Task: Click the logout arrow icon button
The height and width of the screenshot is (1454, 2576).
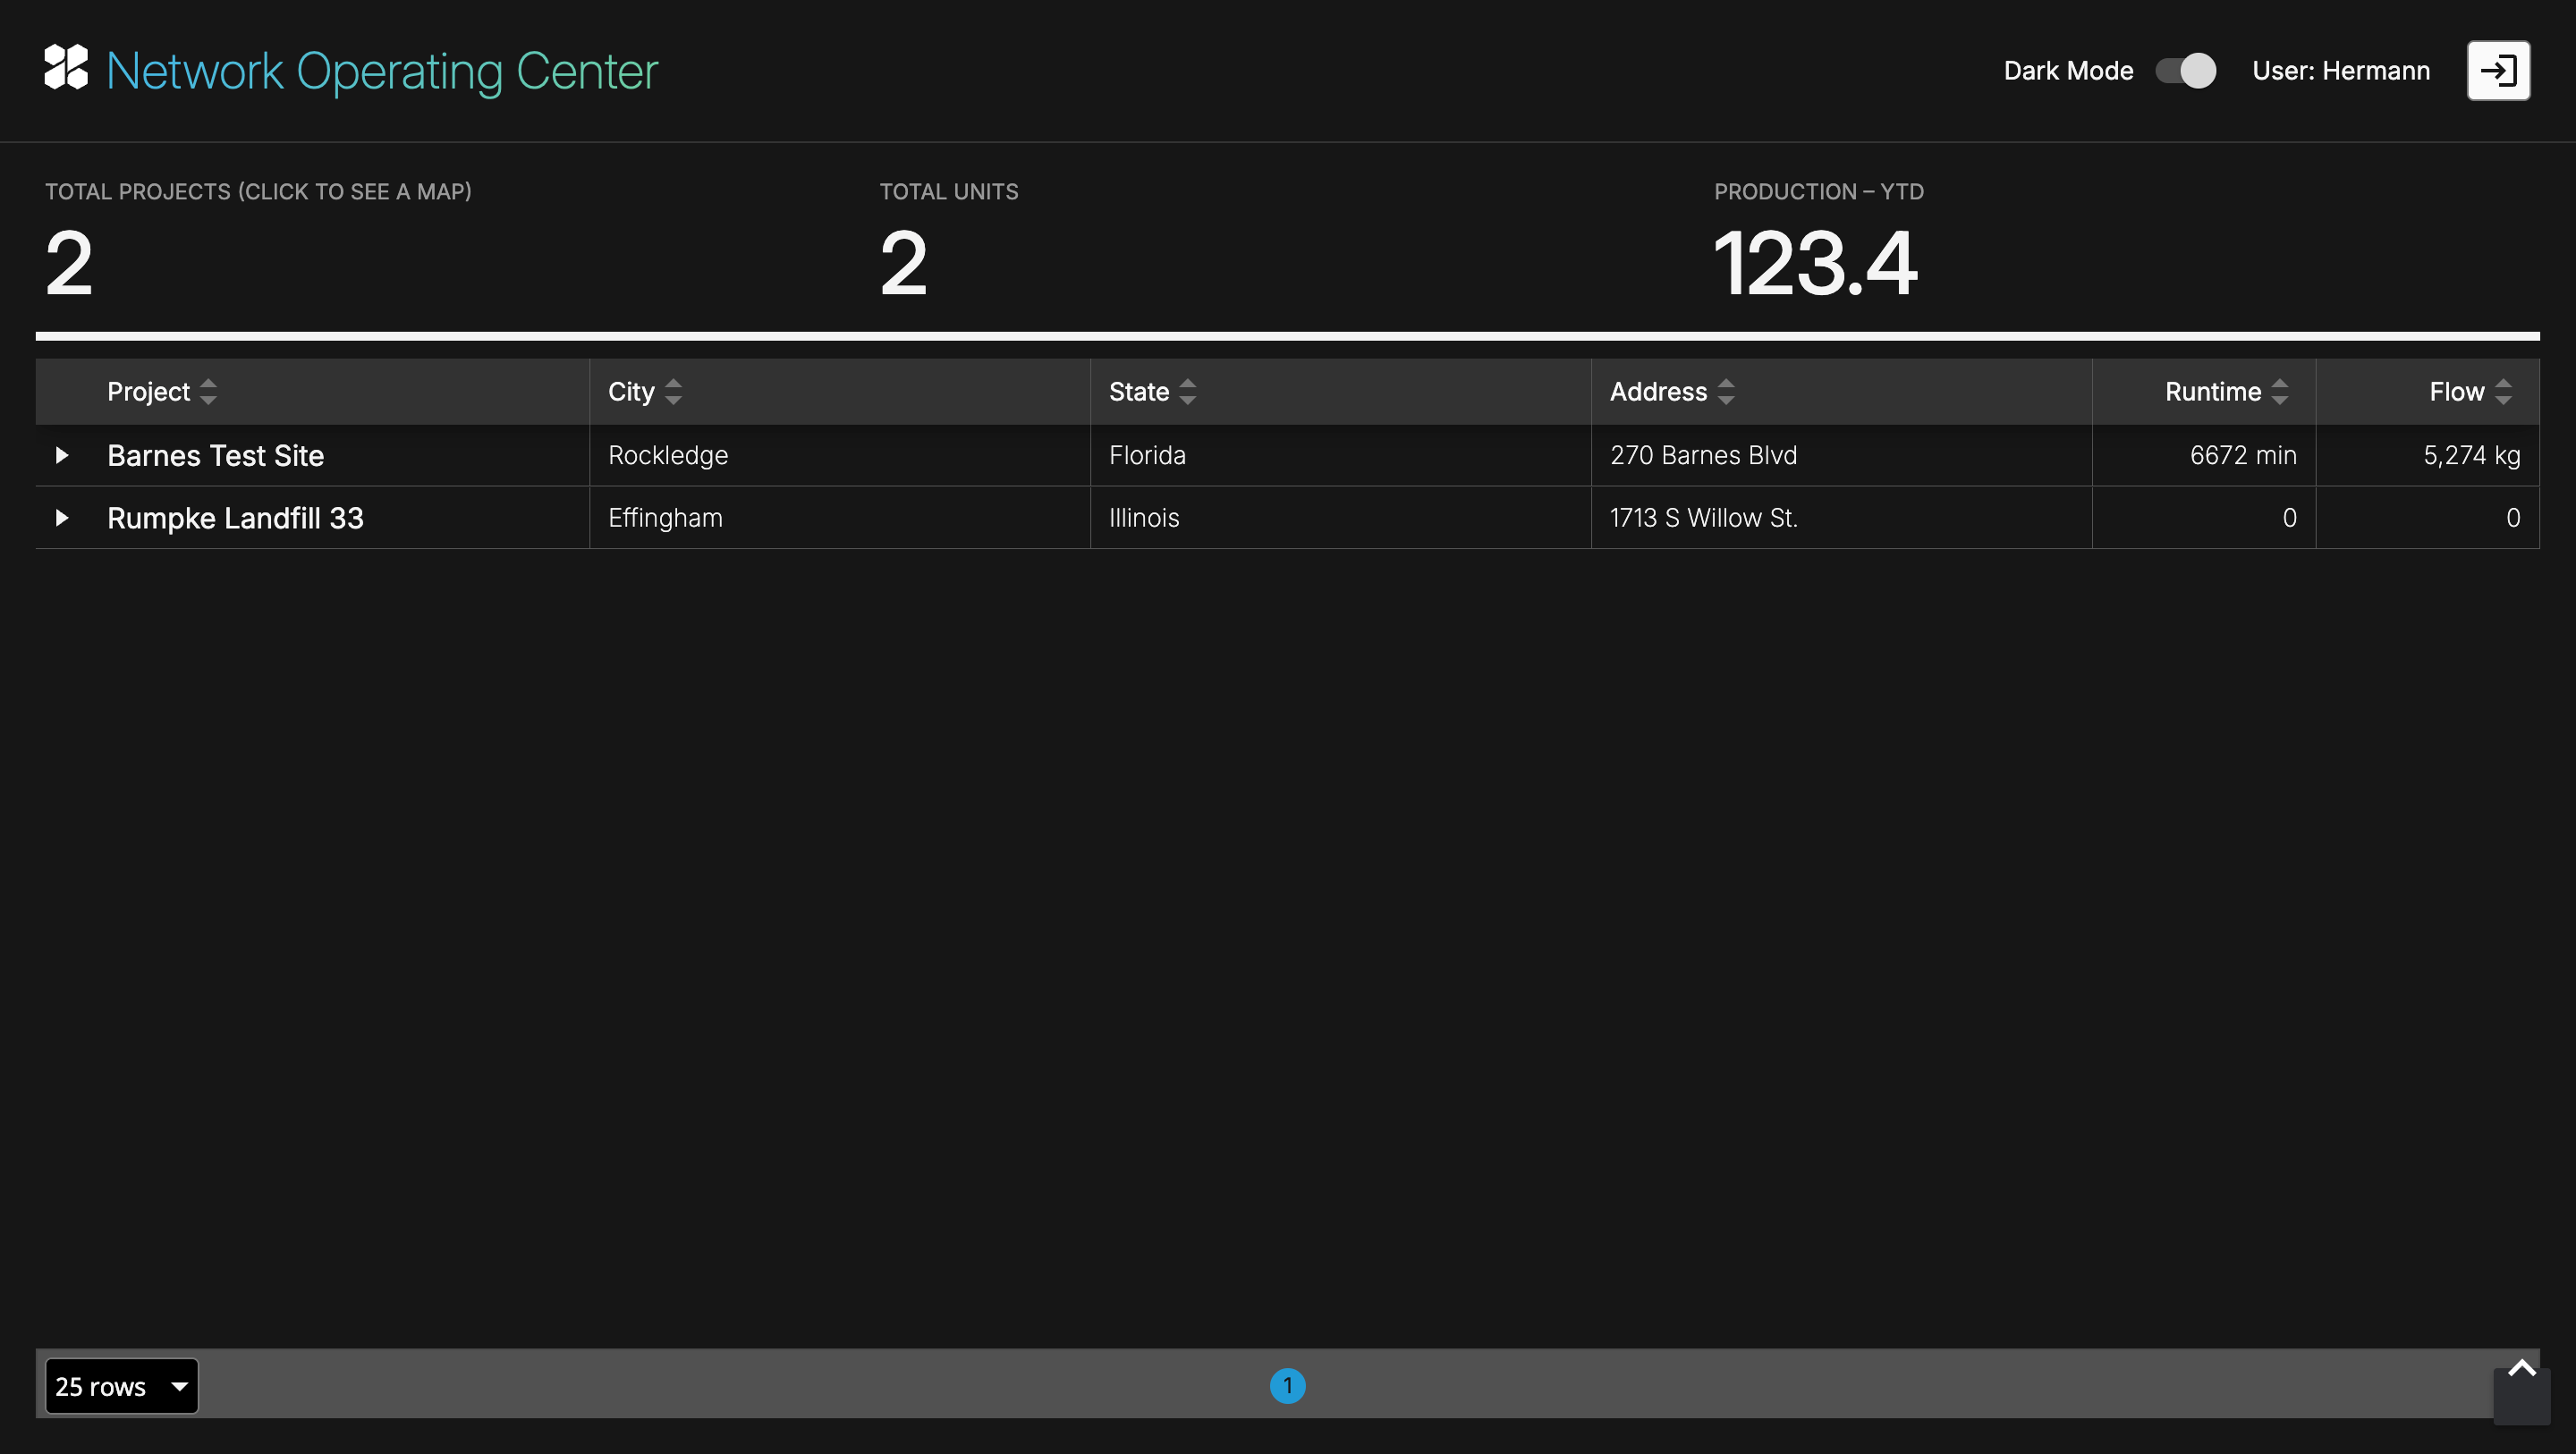Action: pyautogui.click(x=2497, y=71)
